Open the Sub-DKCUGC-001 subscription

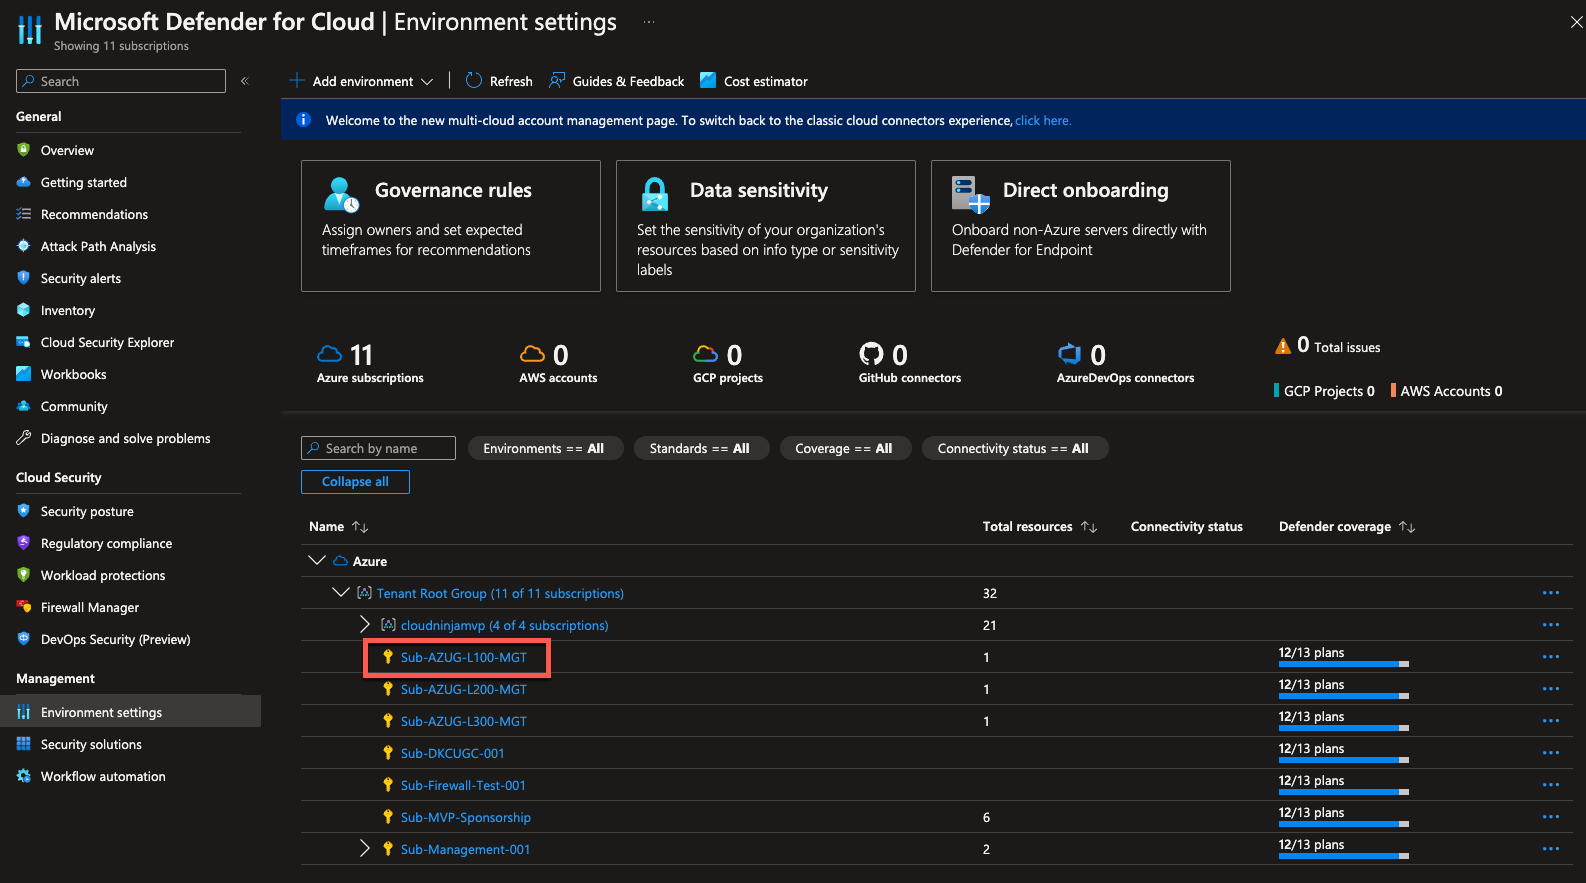coord(452,753)
